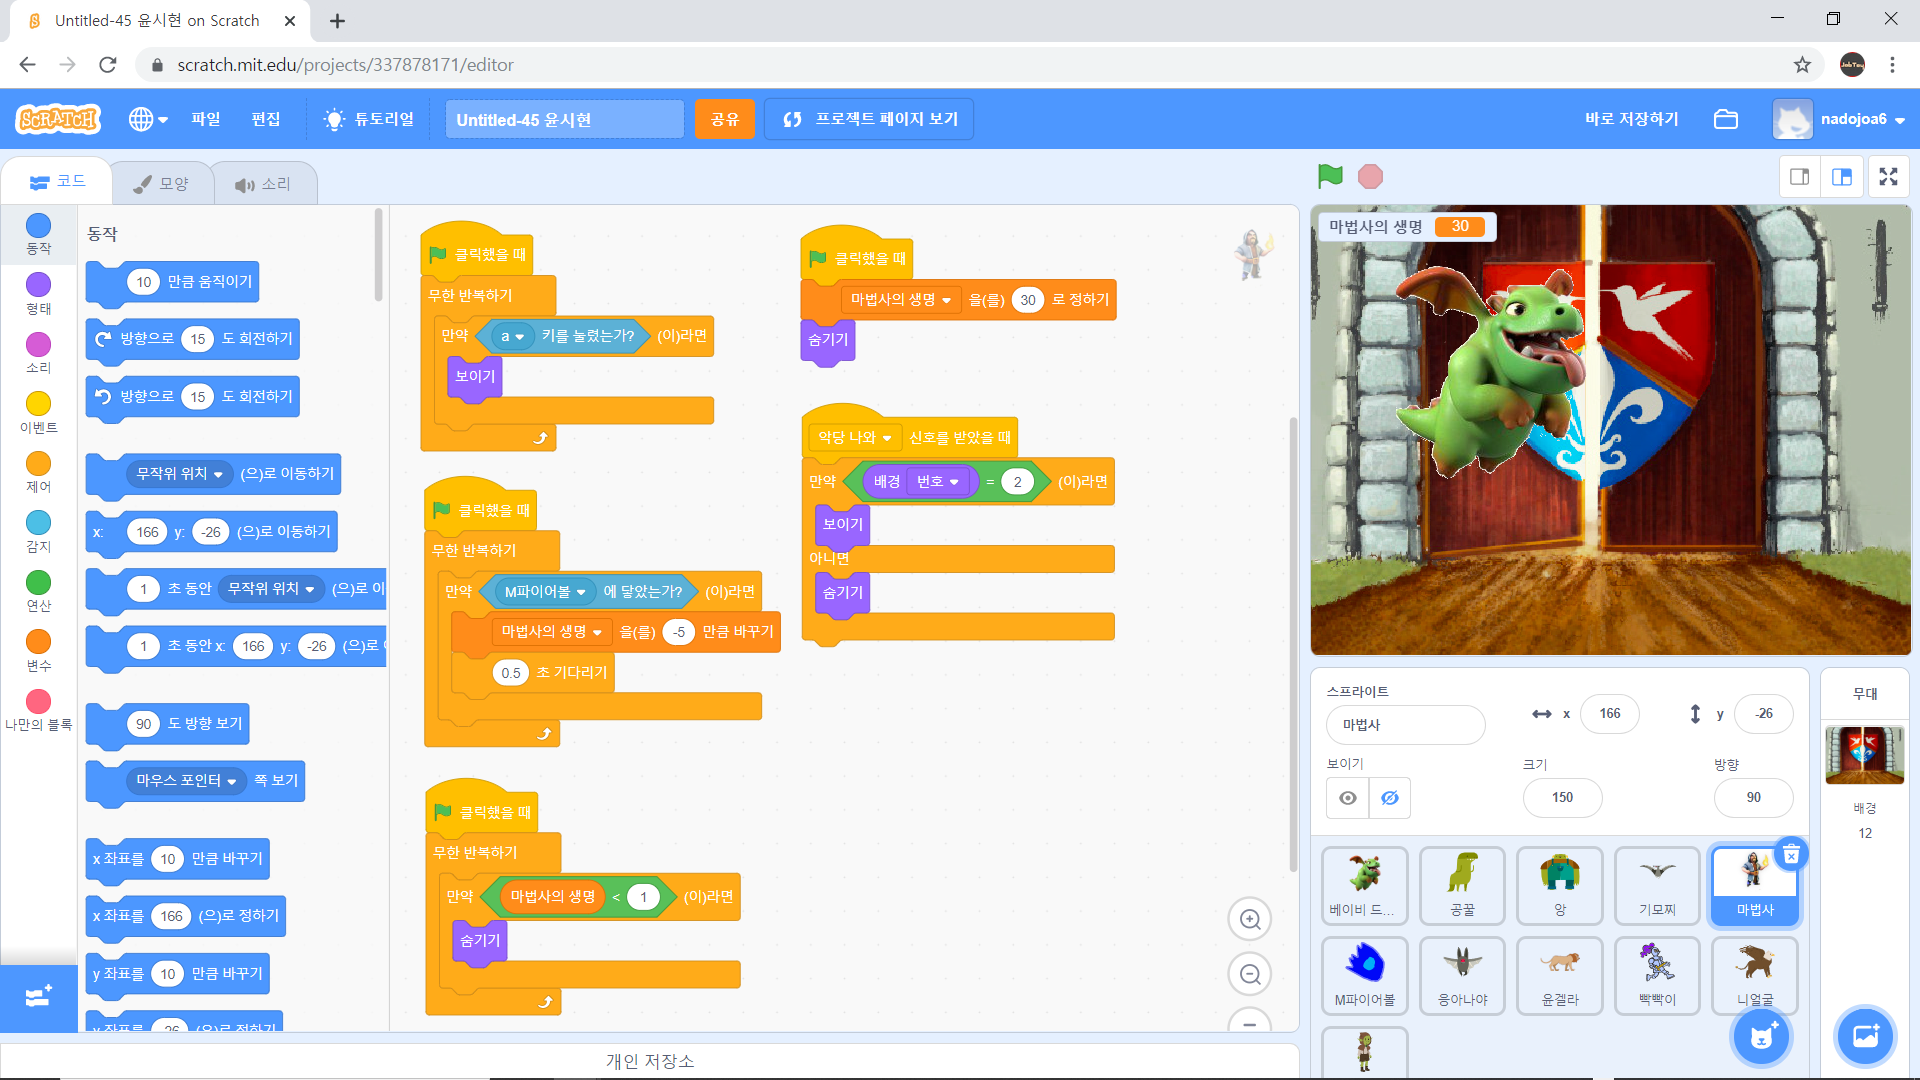
Task: Zoom in on the code workspace
Action: coord(1250,919)
